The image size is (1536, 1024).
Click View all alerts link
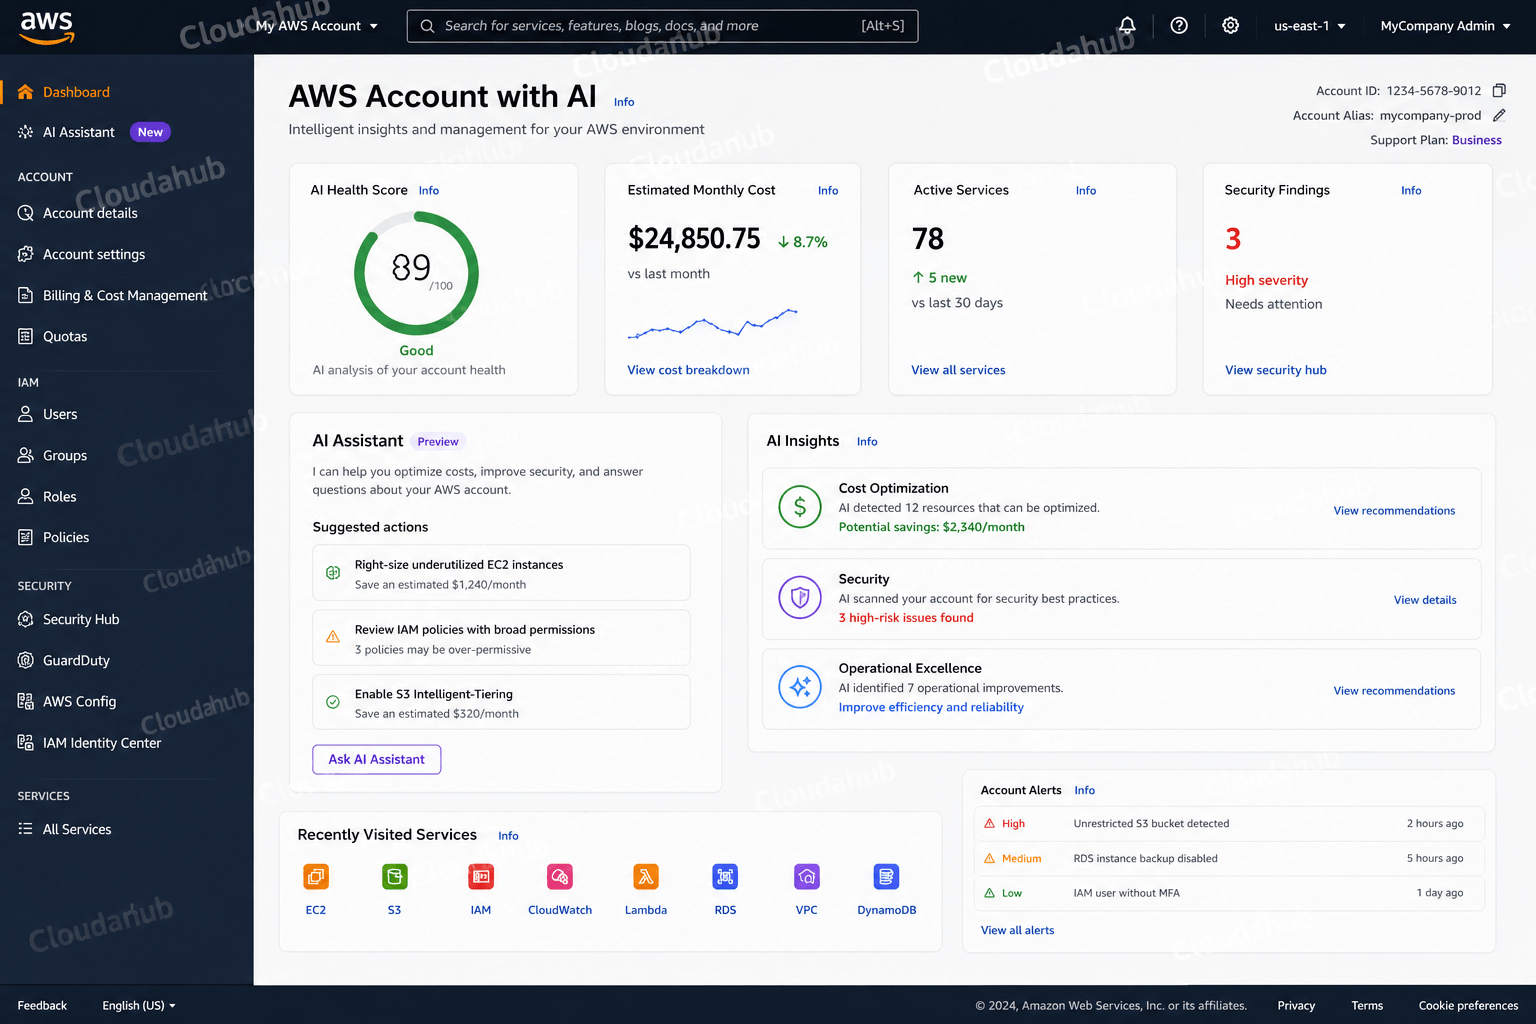pyautogui.click(x=1017, y=930)
